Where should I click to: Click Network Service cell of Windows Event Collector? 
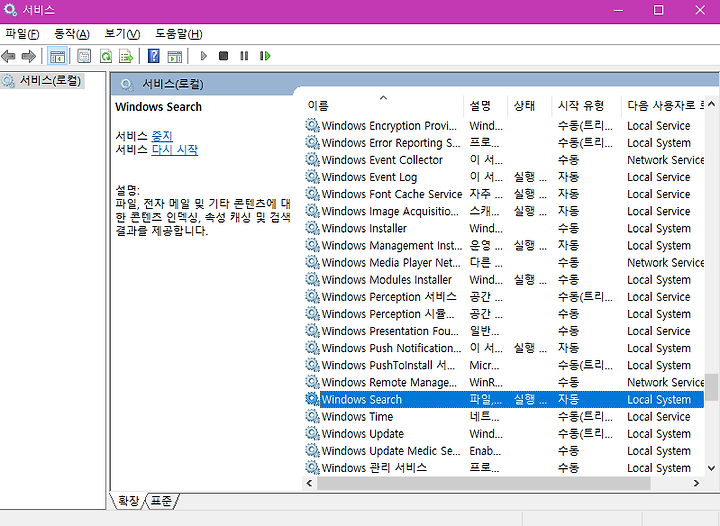665,160
